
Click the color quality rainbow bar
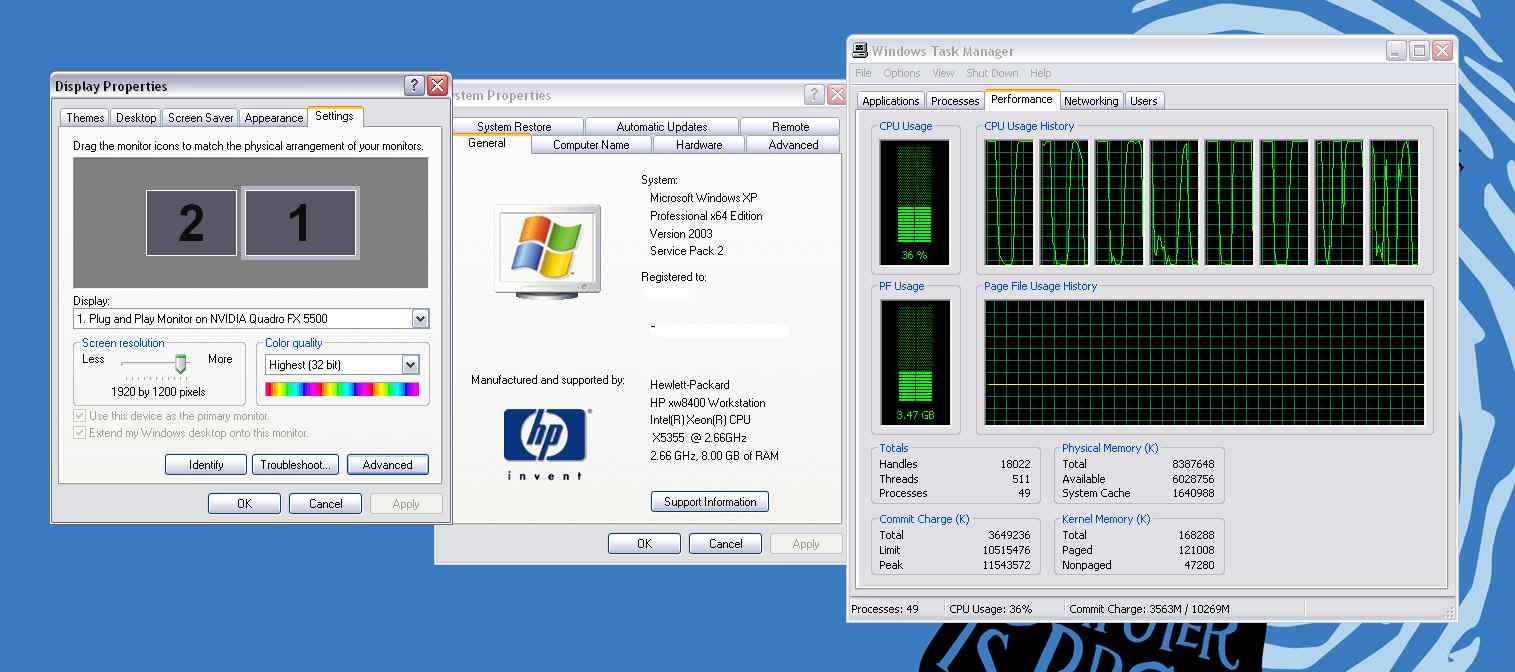(x=342, y=389)
